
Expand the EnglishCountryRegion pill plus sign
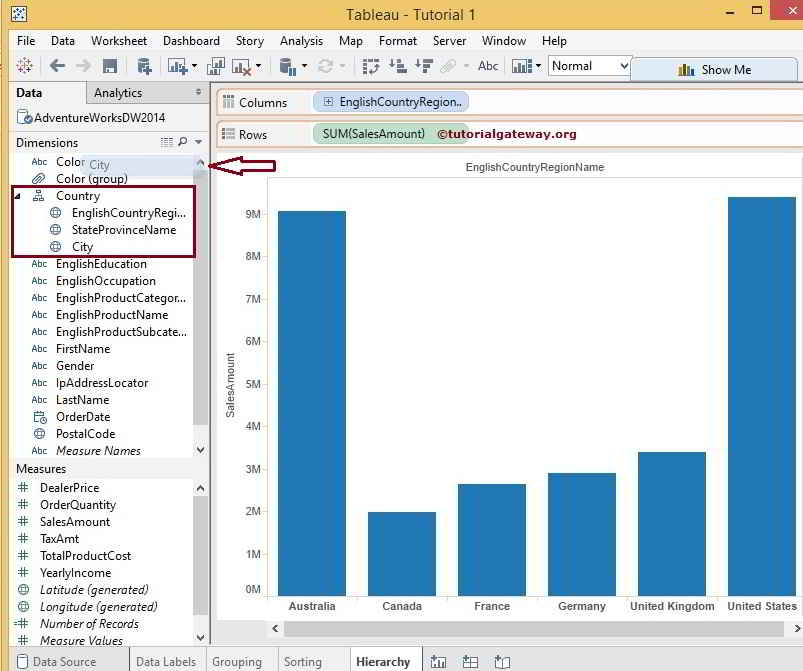click(x=328, y=102)
